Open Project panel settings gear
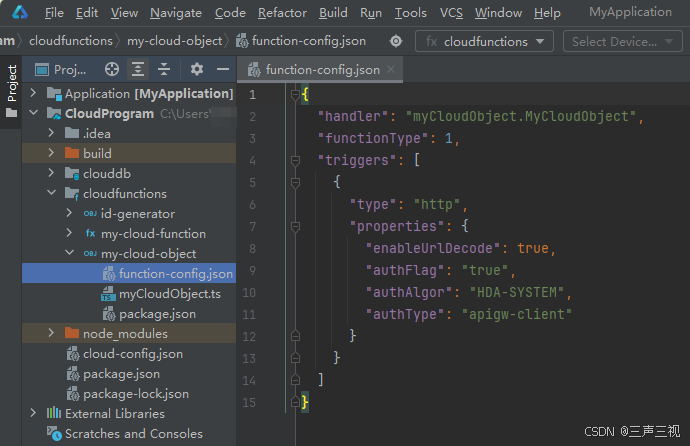Viewport: 690px width, 446px height. click(x=197, y=69)
